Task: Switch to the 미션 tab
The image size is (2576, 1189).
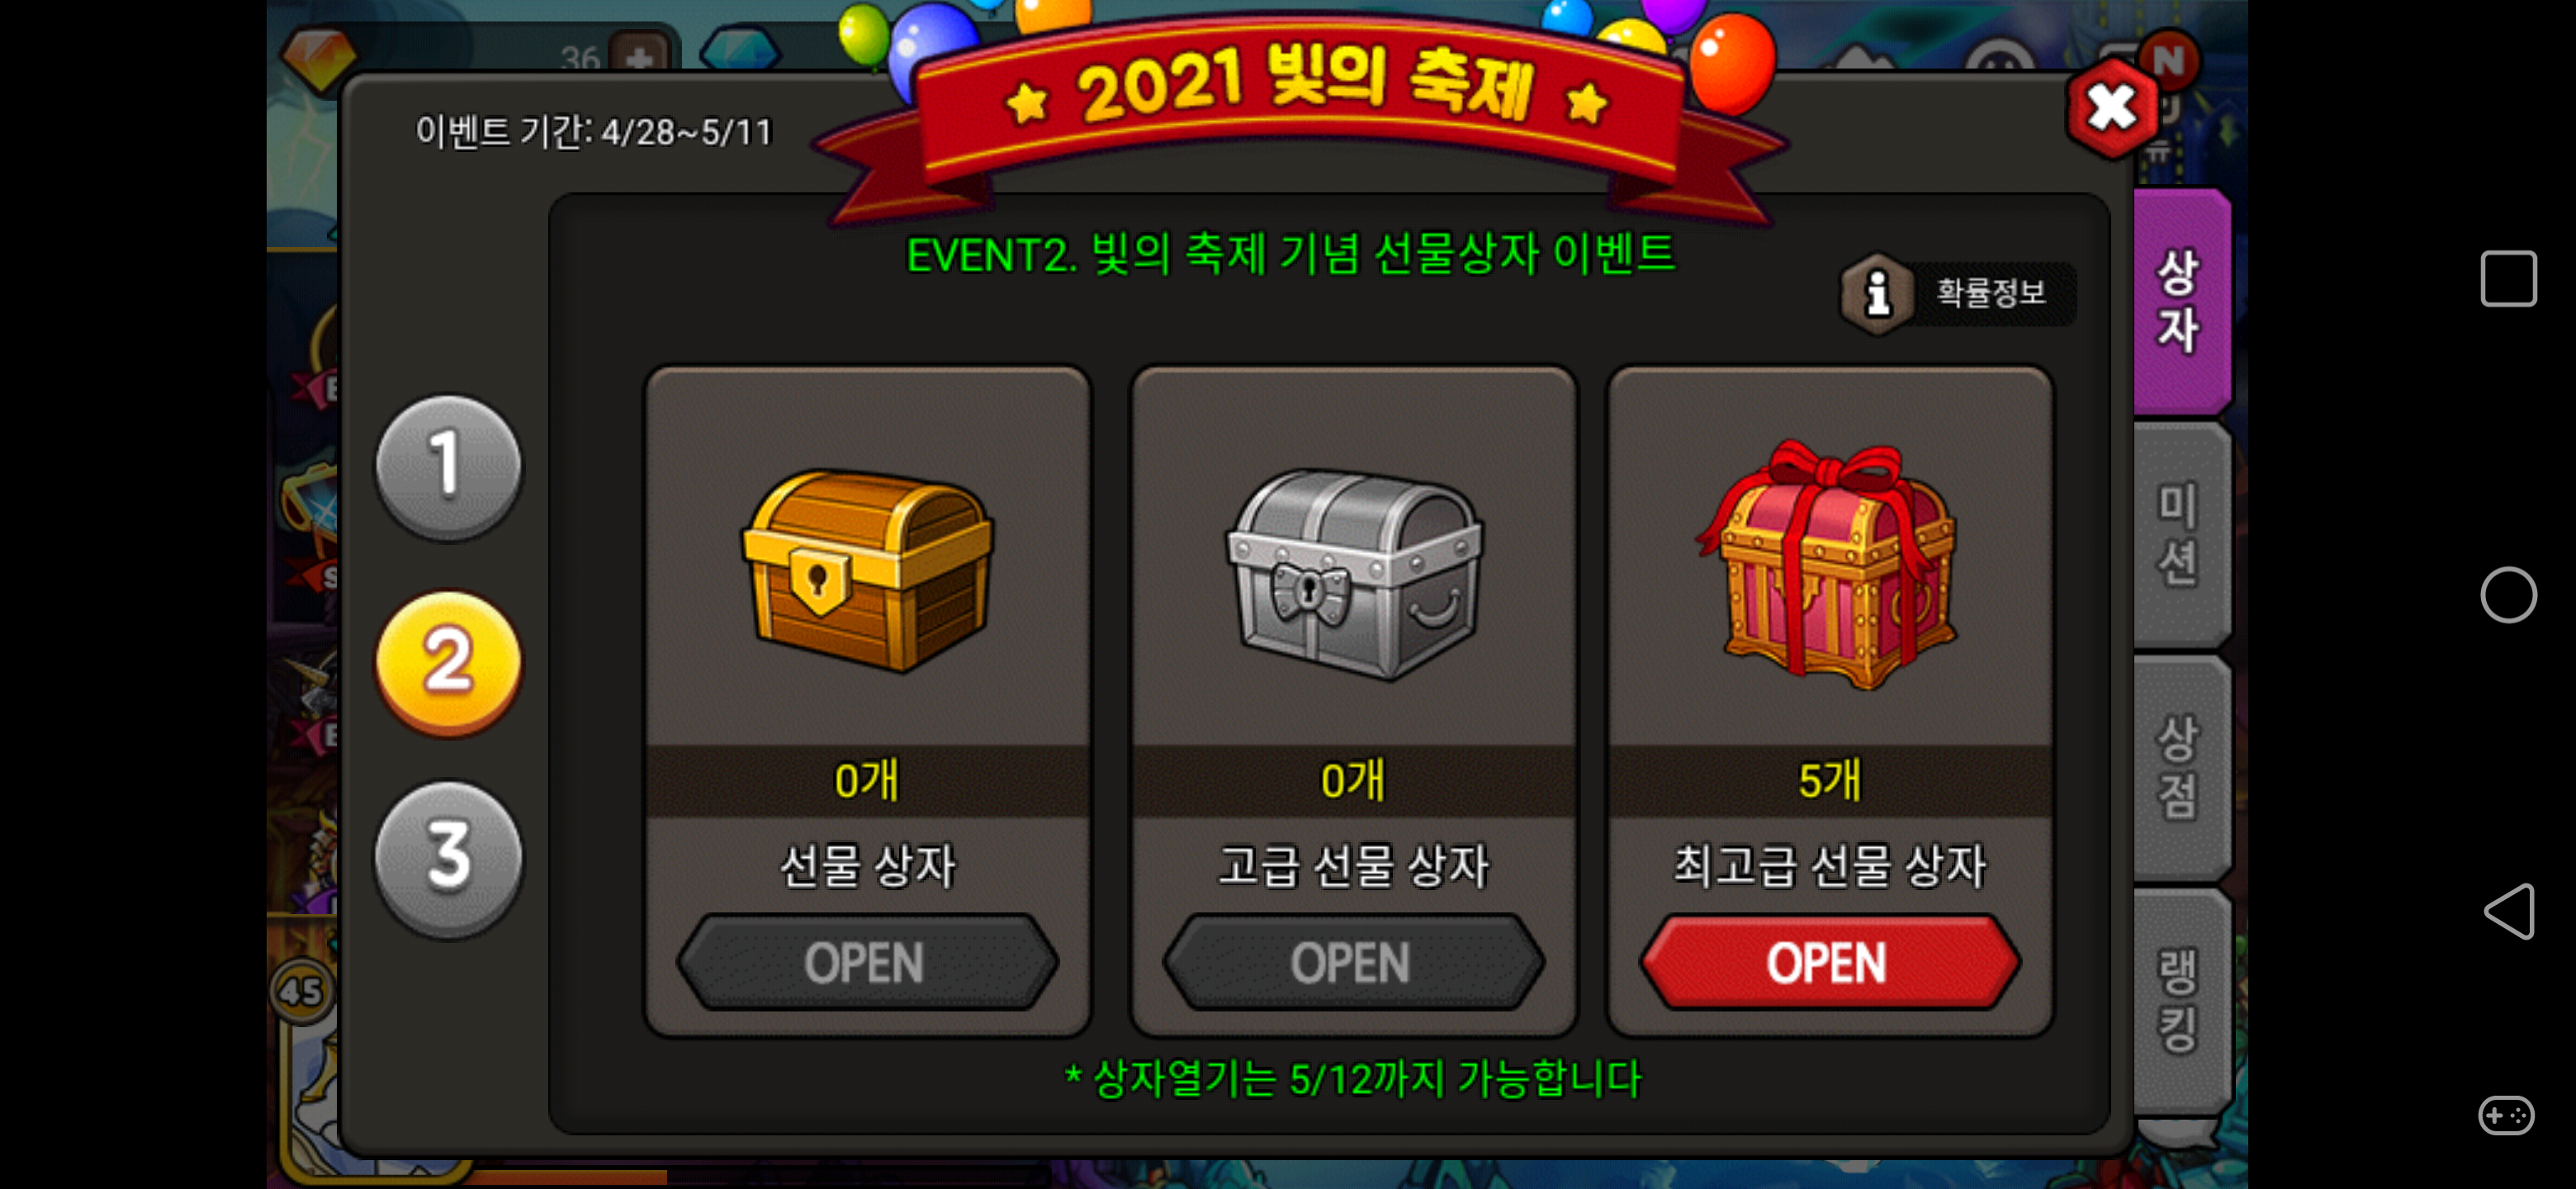Action: [2180, 534]
